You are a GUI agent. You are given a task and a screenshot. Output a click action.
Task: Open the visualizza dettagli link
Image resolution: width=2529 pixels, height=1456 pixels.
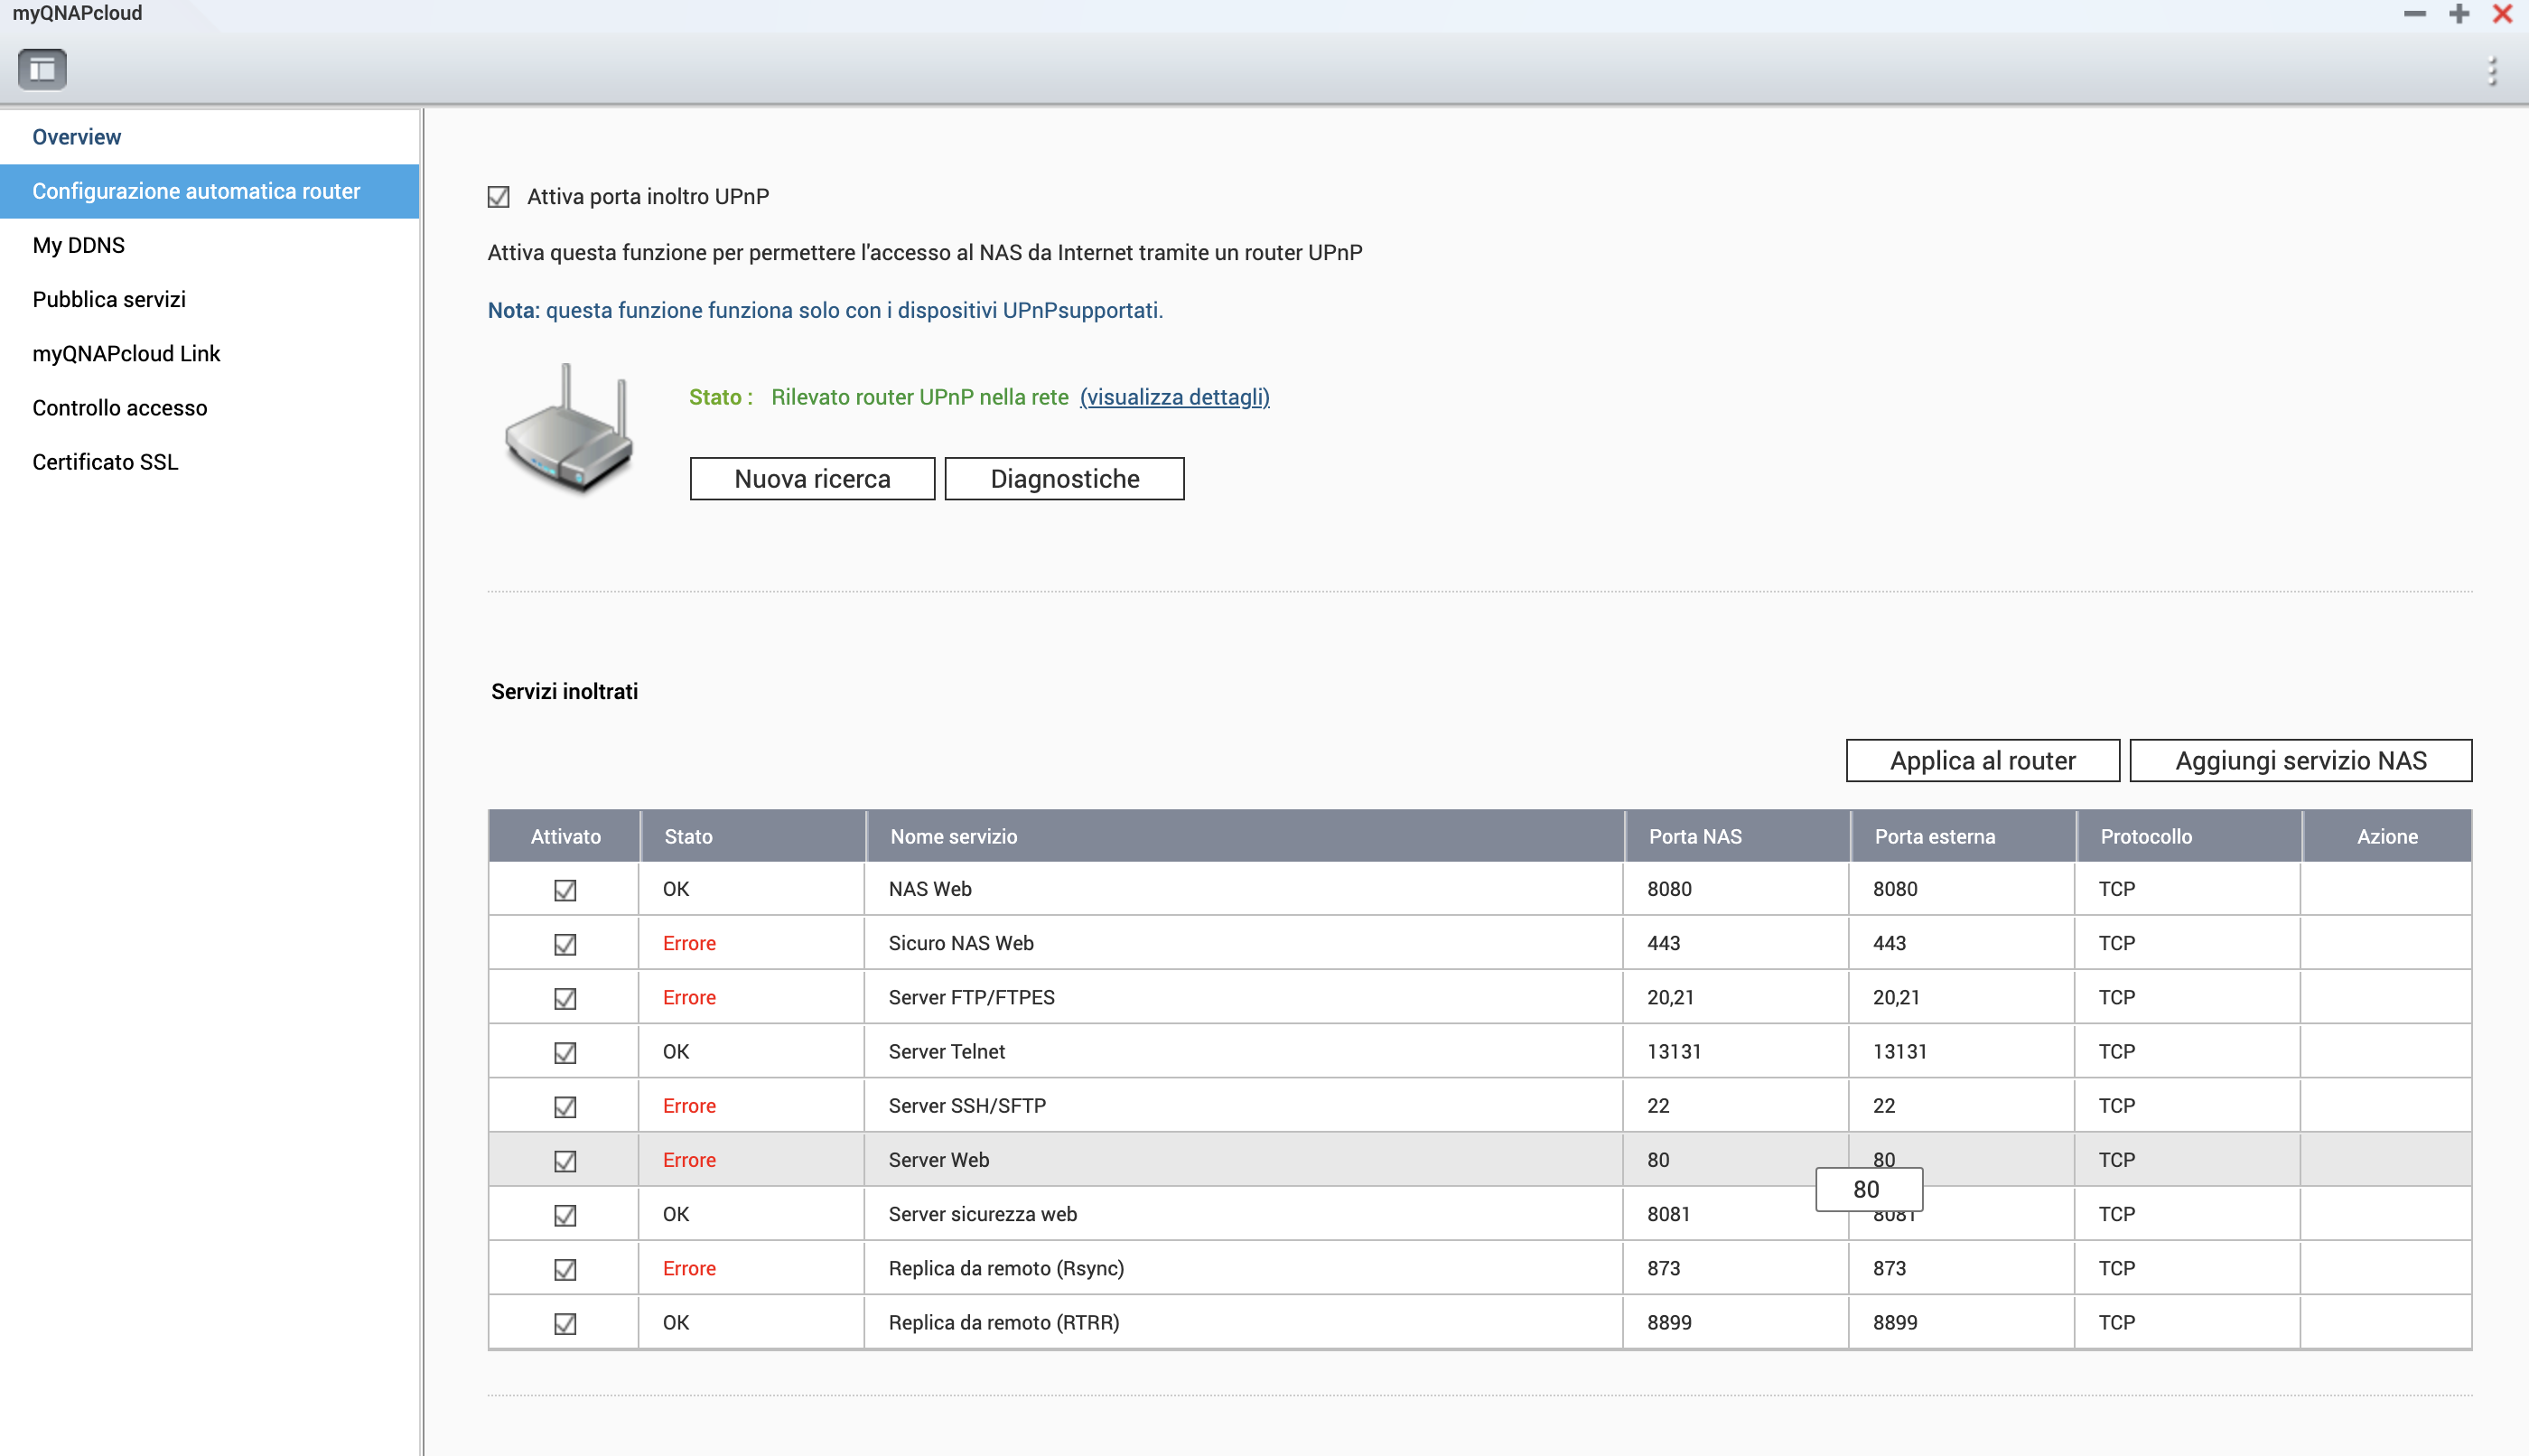pos(1174,397)
